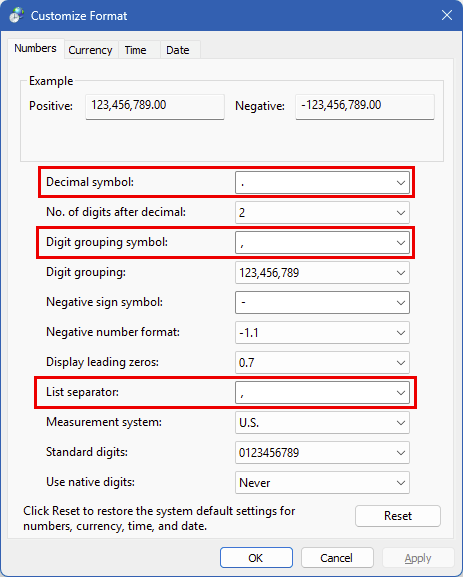Open the Use native digits dropdown
Screen dimensions: 463x577
coord(322,483)
